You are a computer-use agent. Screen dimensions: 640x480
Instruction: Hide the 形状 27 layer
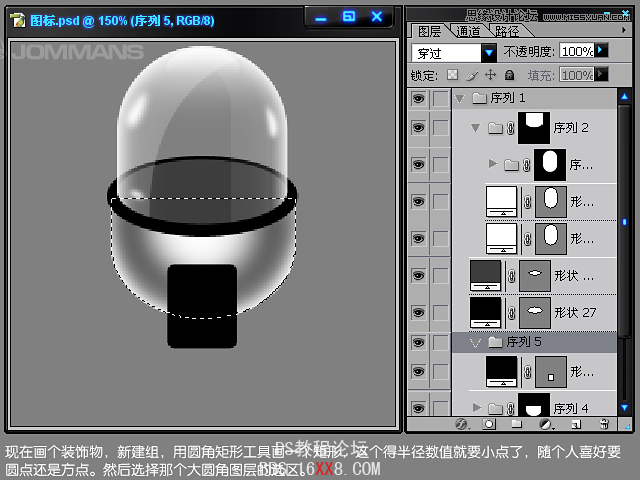point(418,312)
